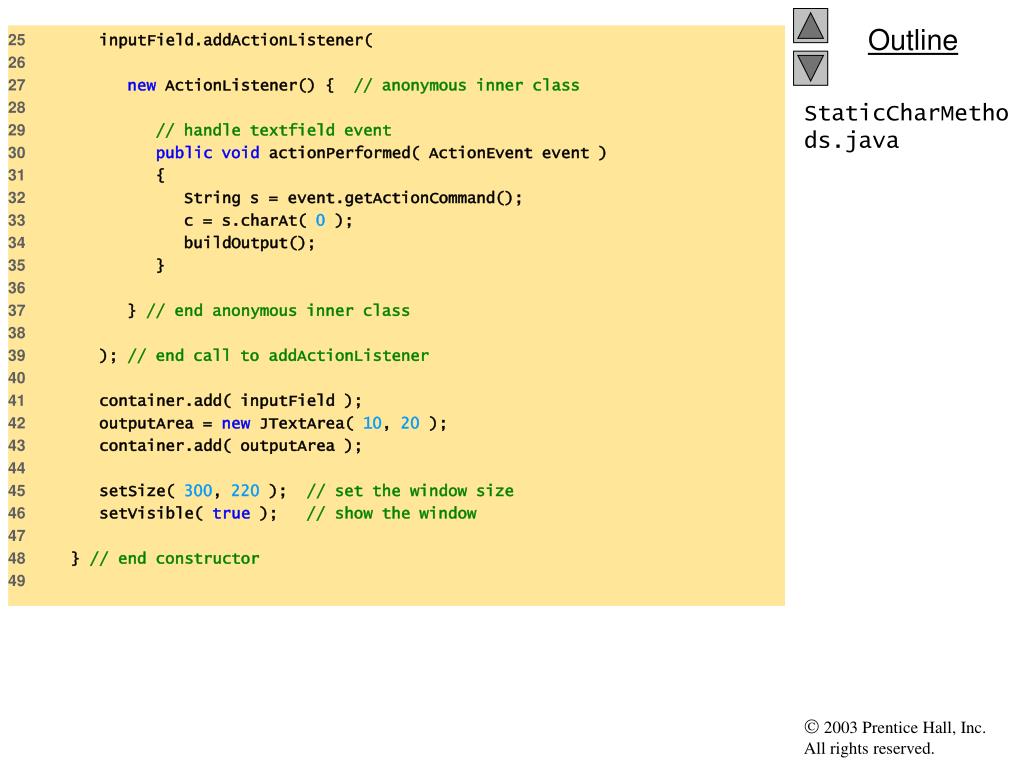Click the up arrow navigation icon
Image resolution: width=1024 pixels, height=768 pixels.
(810, 25)
